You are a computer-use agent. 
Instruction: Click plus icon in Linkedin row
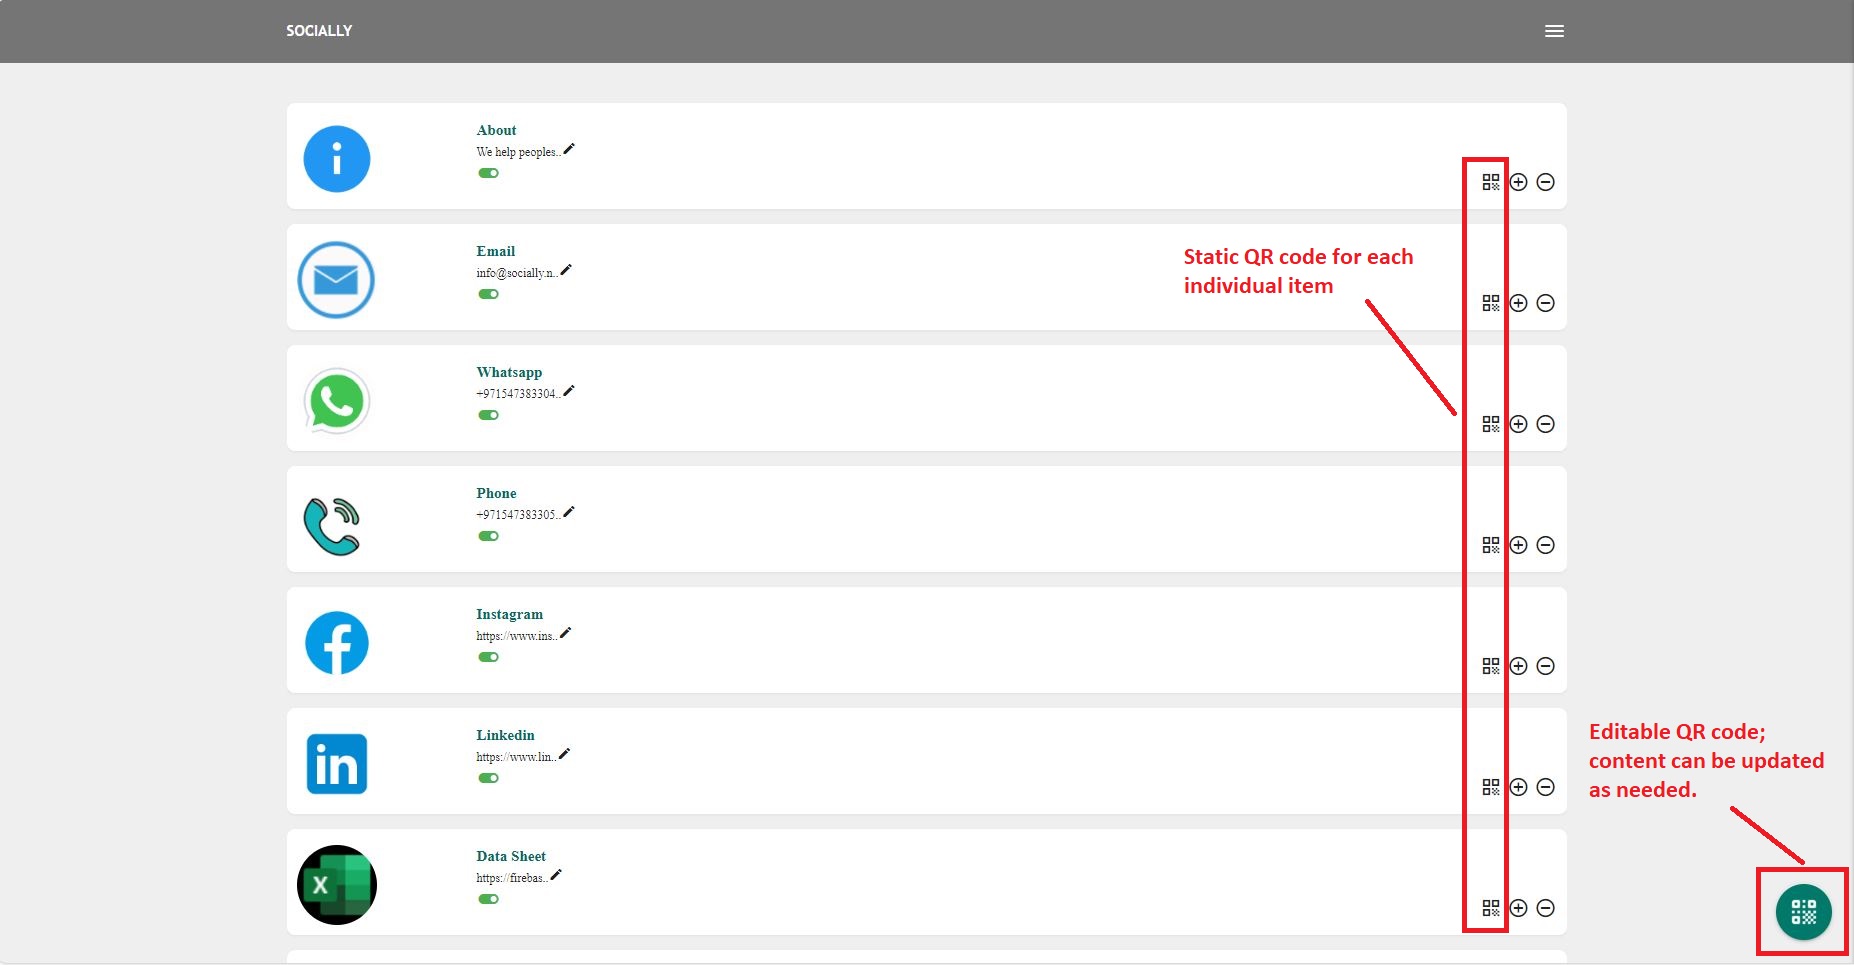pos(1518,787)
